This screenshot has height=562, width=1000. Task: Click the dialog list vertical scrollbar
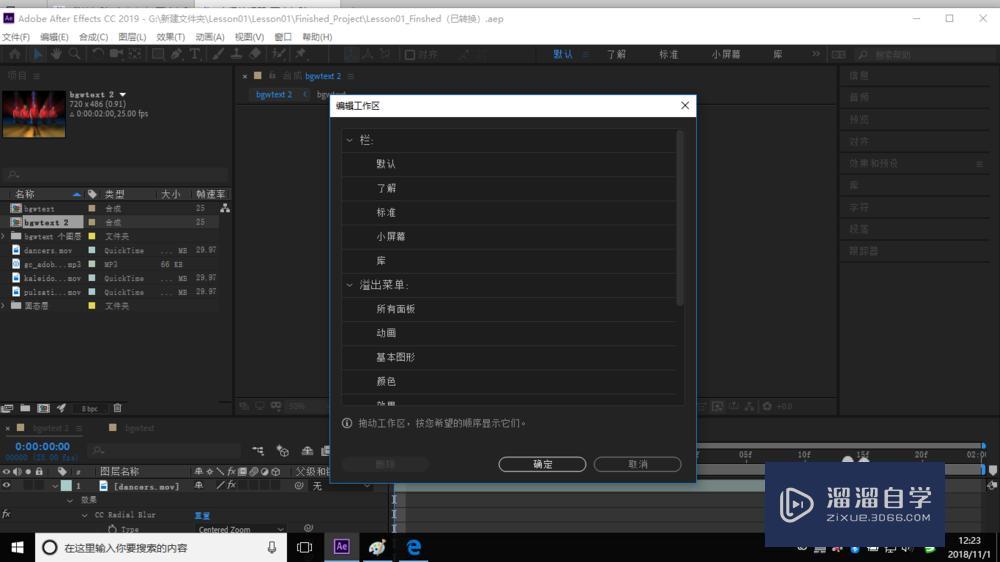pyautogui.click(x=680, y=218)
